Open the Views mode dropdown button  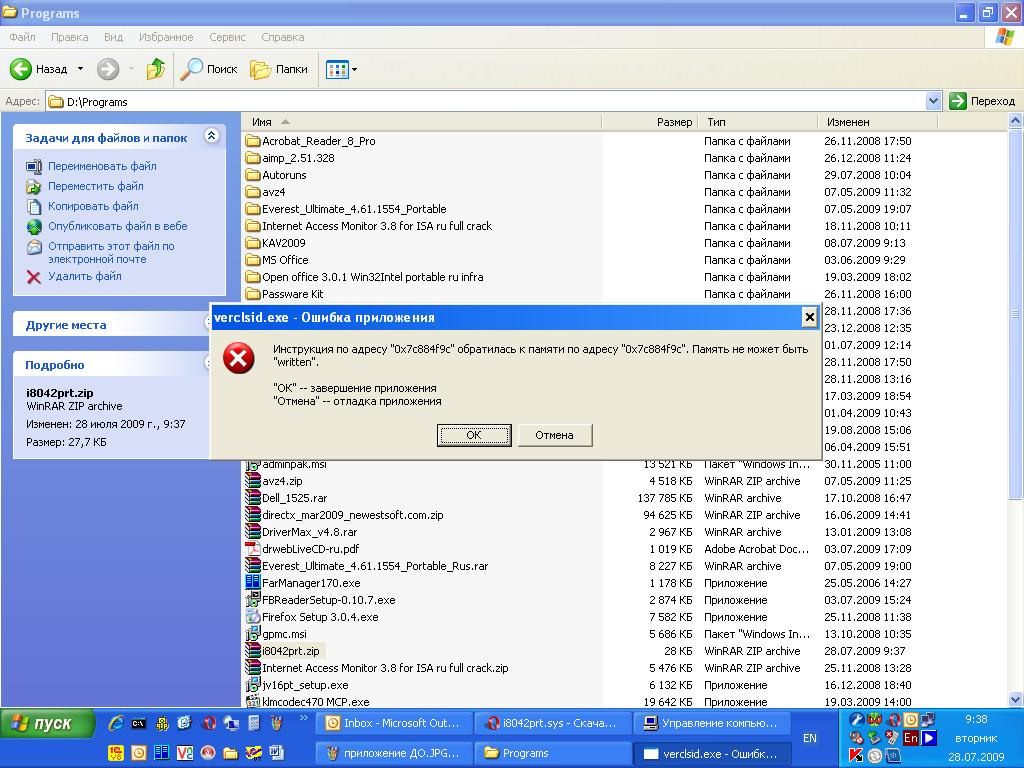(342, 69)
